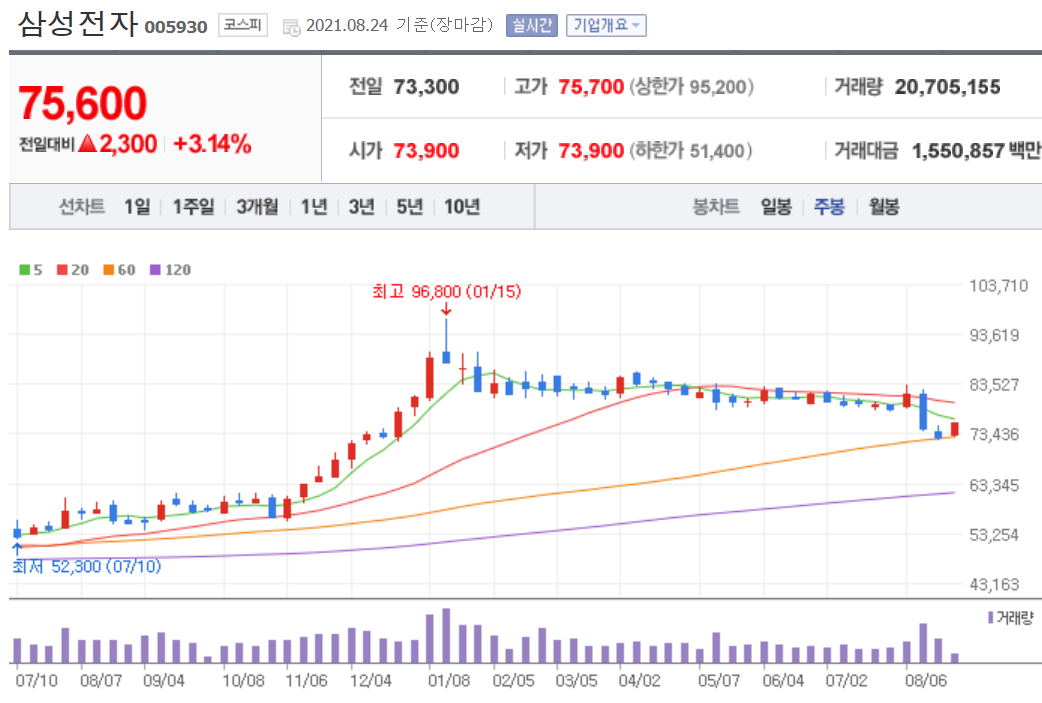
Task: Click the 삼성전자 stock name heading
Action: click(78, 24)
